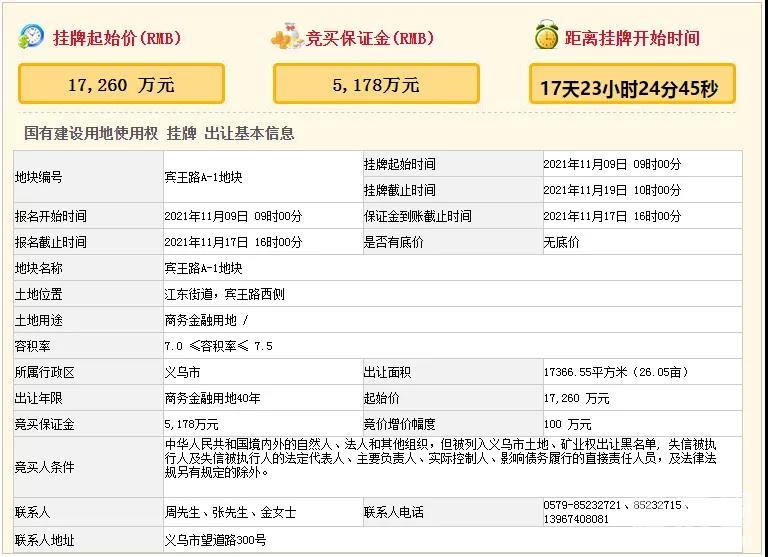Select land location 江东街道，宾王路西侧
The width and height of the screenshot is (768, 557).
(224, 294)
